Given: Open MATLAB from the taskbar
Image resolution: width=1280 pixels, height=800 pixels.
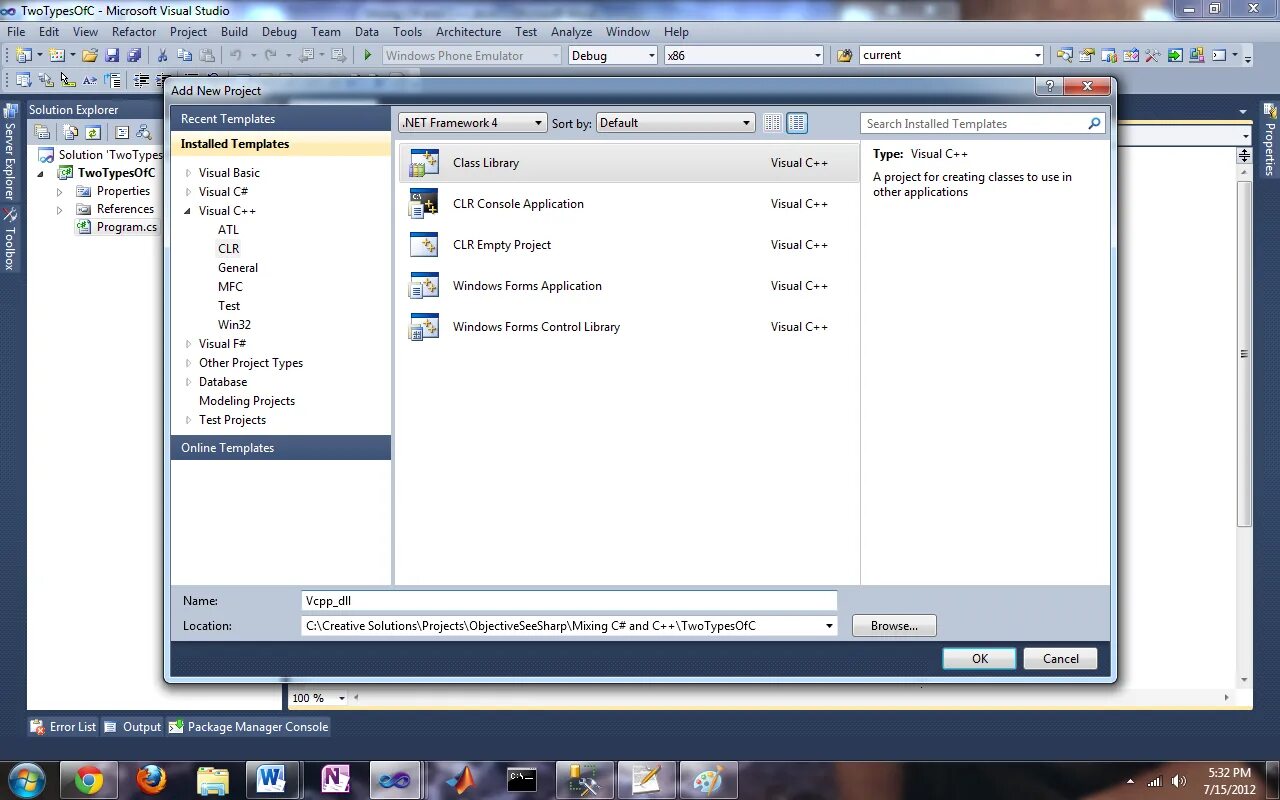Looking at the screenshot, I should click(x=460, y=780).
